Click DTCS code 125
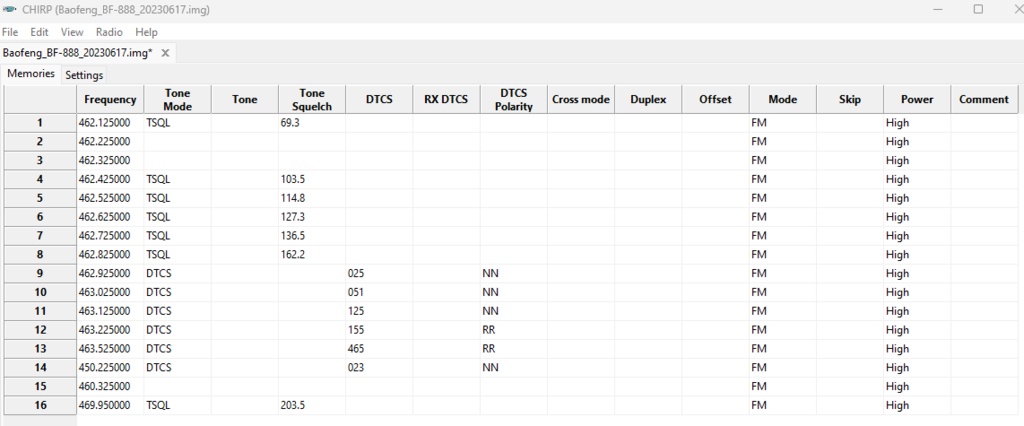Image resolution: width=1024 pixels, height=426 pixels. [379, 311]
